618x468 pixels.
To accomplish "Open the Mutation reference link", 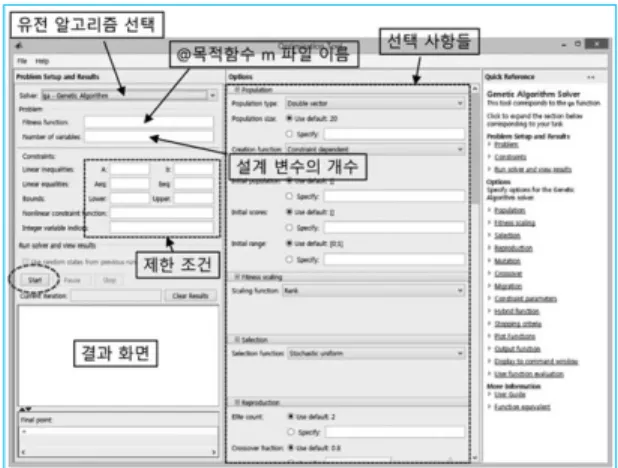I will coord(507,261).
